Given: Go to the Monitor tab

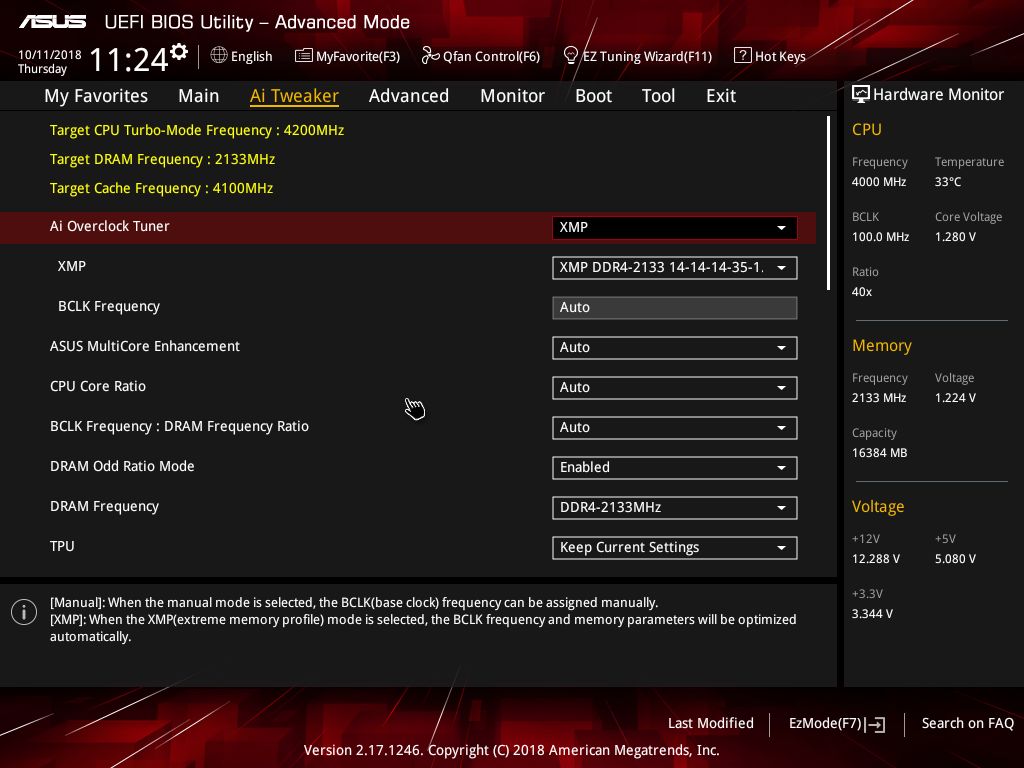Looking at the screenshot, I should (x=513, y=96).
